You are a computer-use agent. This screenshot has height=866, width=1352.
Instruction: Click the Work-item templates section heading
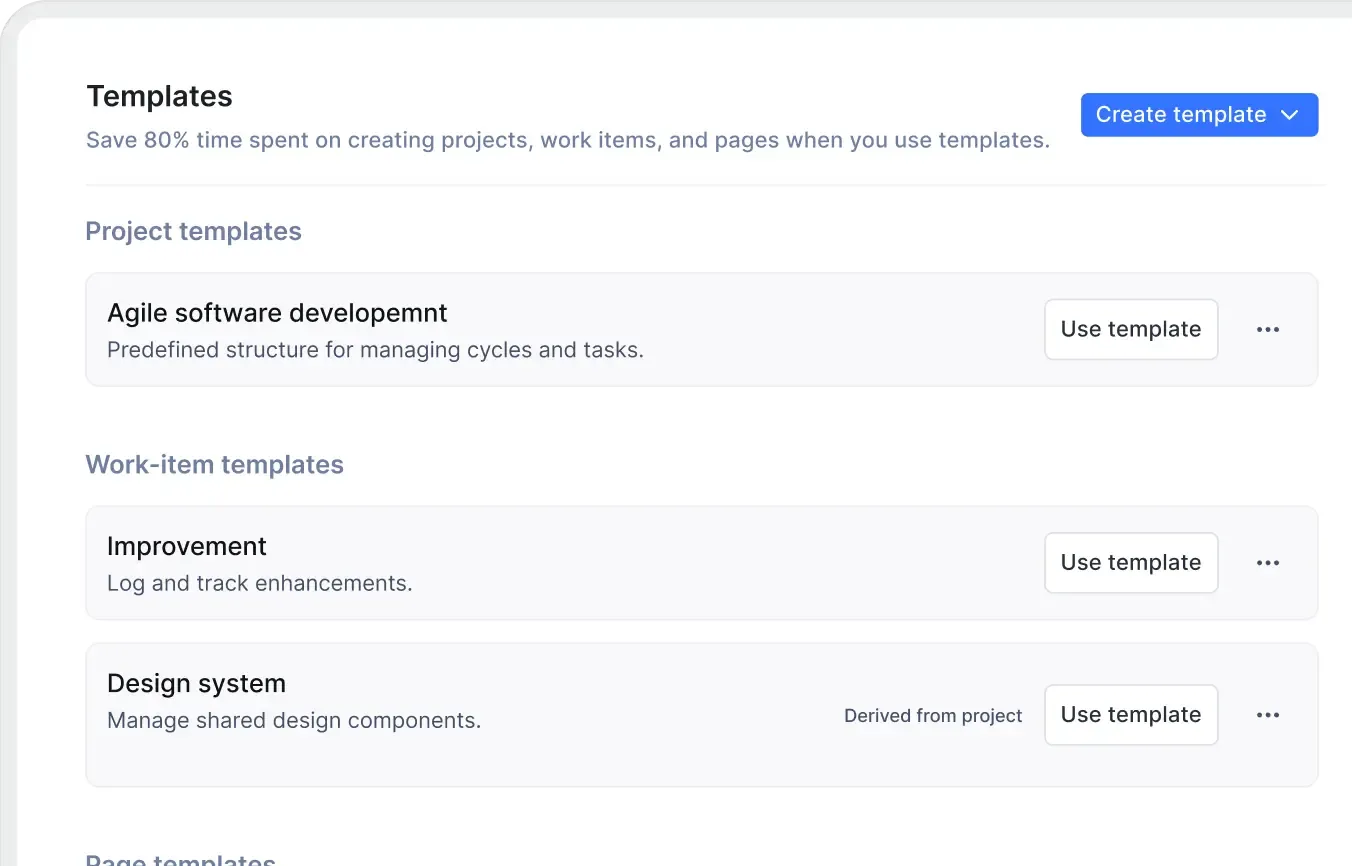coord(214,465)
